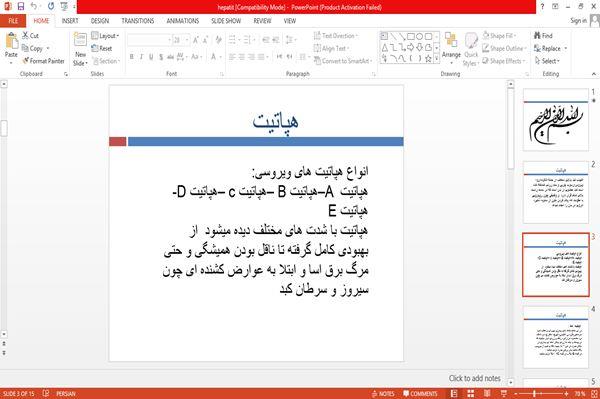Expand the Section dropdown

[106, 61]
